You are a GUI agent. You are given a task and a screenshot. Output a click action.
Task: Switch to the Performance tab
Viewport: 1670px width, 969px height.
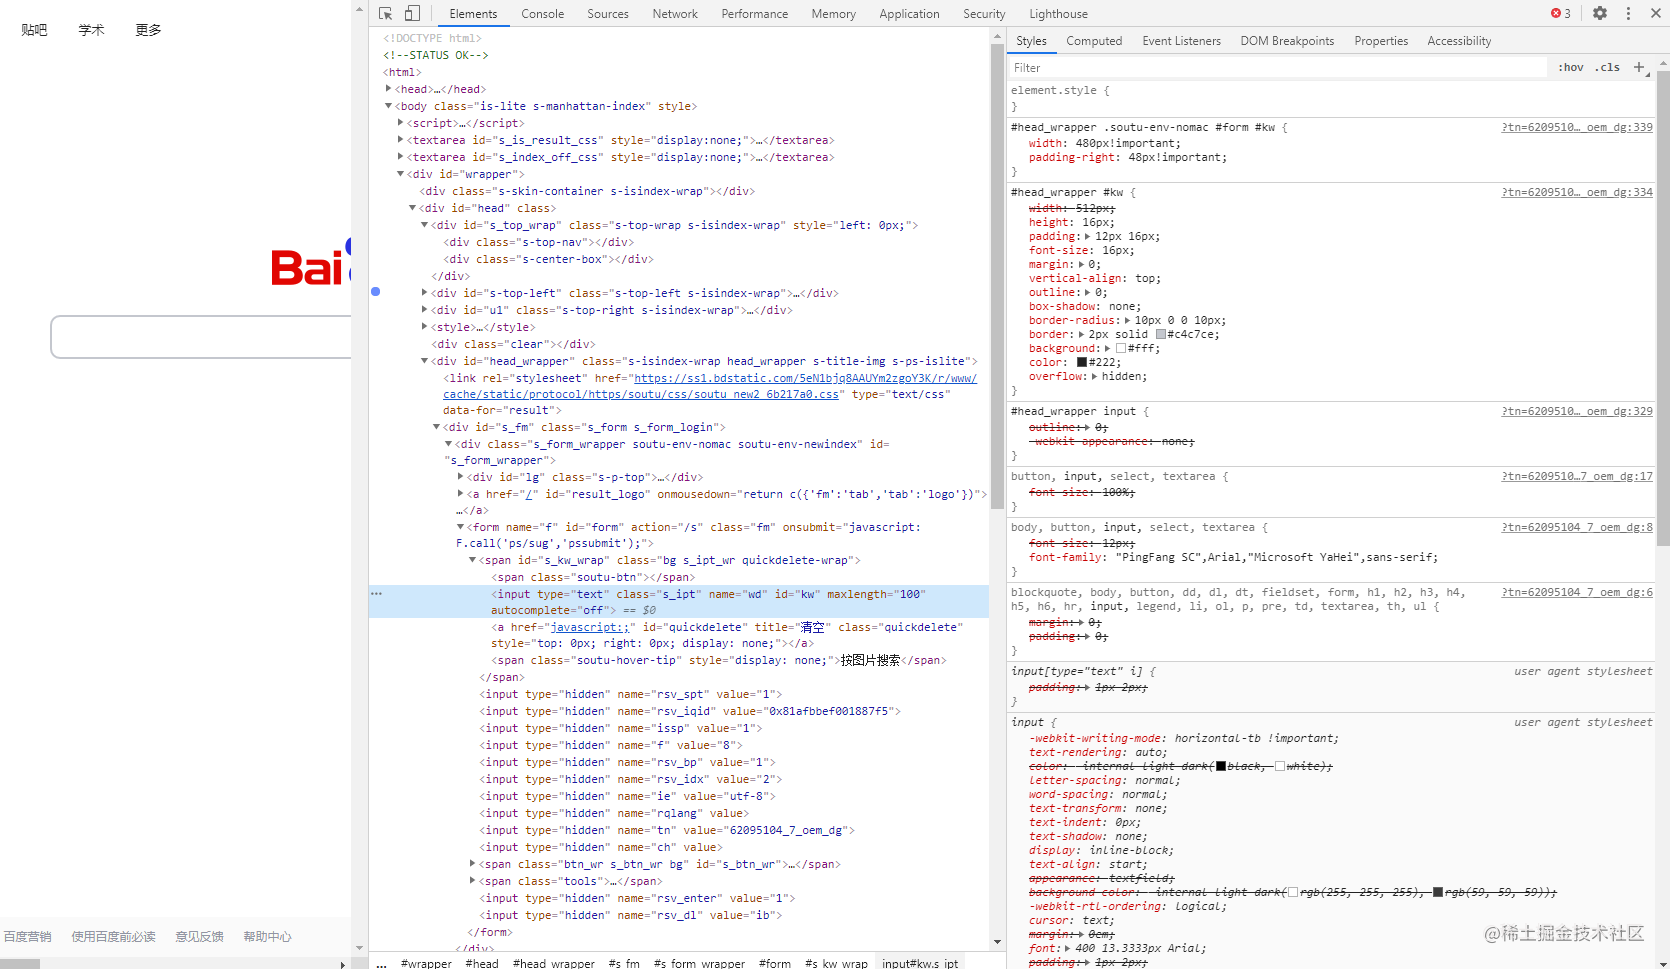tap(755, 14)
